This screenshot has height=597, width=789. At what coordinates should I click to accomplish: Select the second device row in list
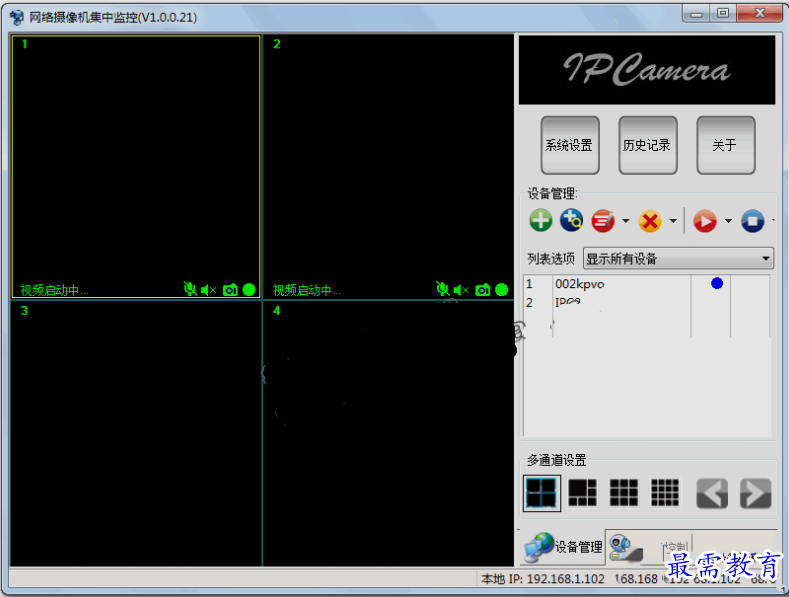[x=647, y=303]
